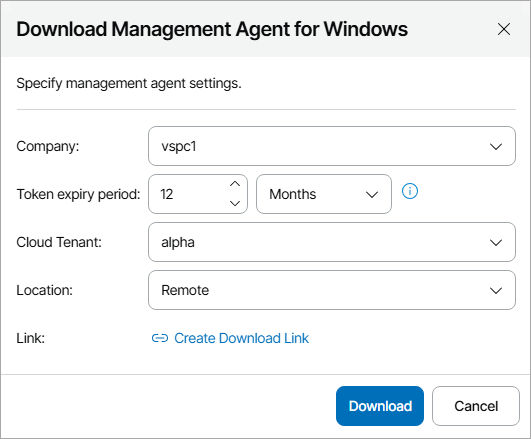
Task: Cancel the download dialog
Action: click(476, 406)
